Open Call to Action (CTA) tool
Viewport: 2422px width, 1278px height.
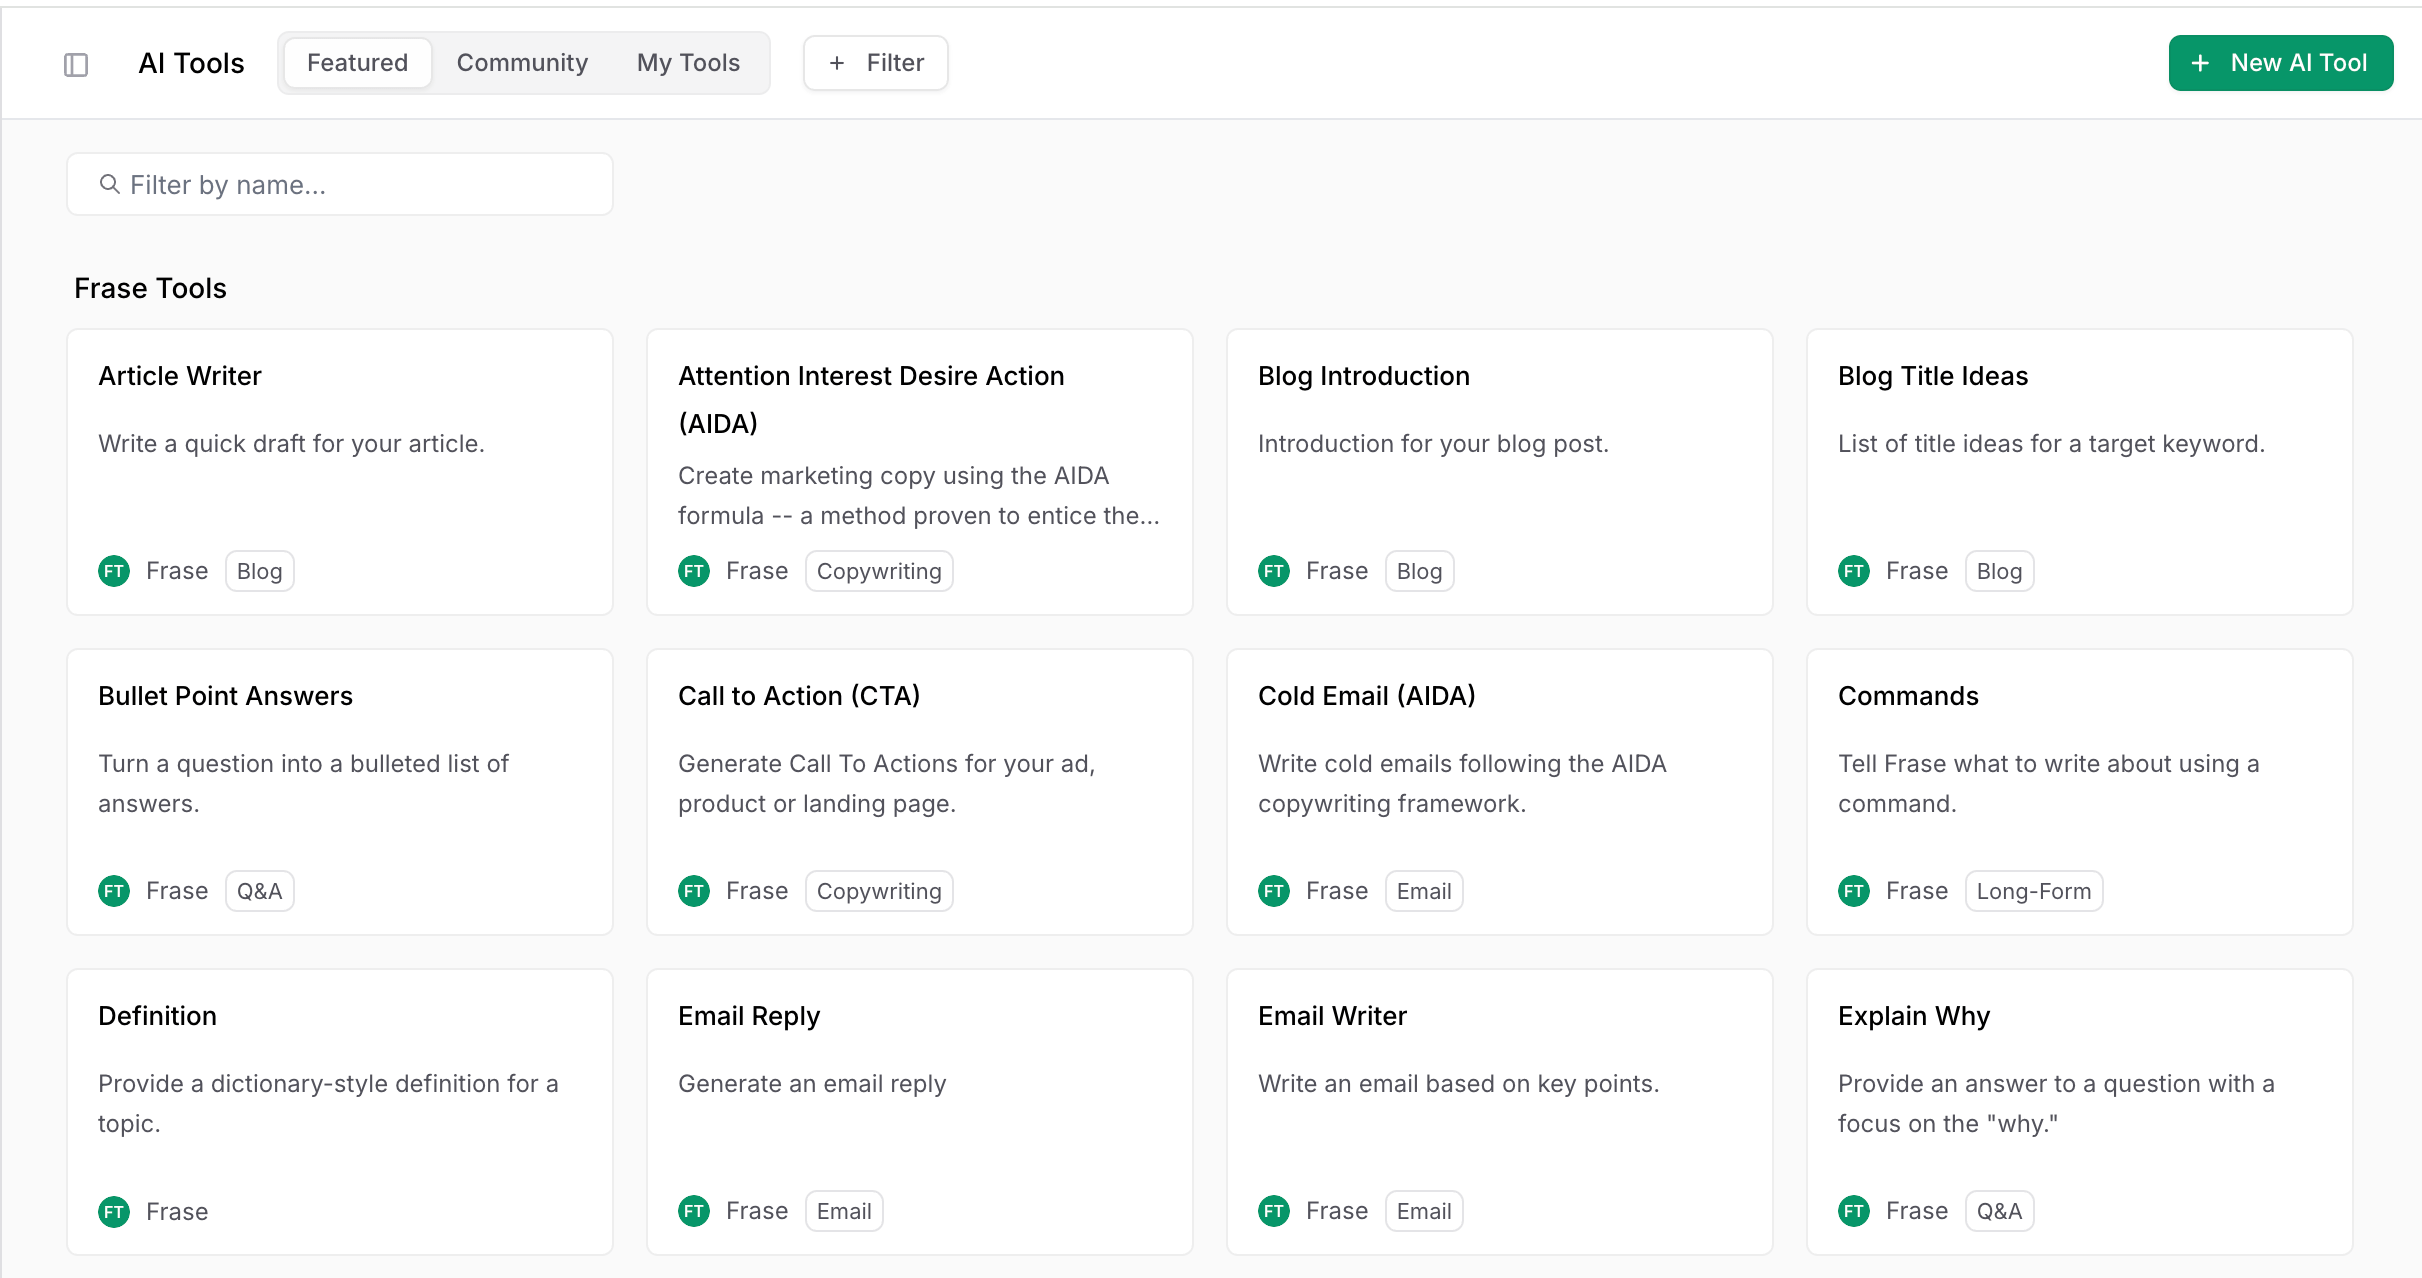point(919,790)
